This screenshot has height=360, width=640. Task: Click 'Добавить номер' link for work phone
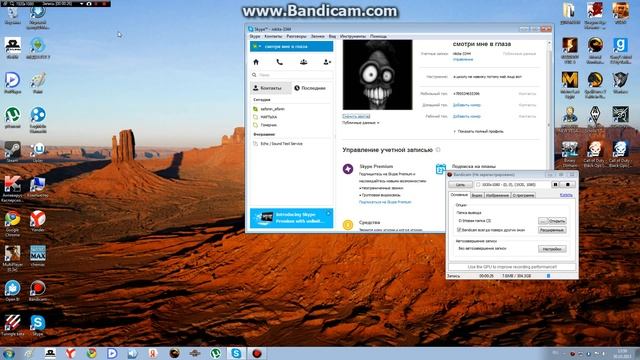click(467, 117)
